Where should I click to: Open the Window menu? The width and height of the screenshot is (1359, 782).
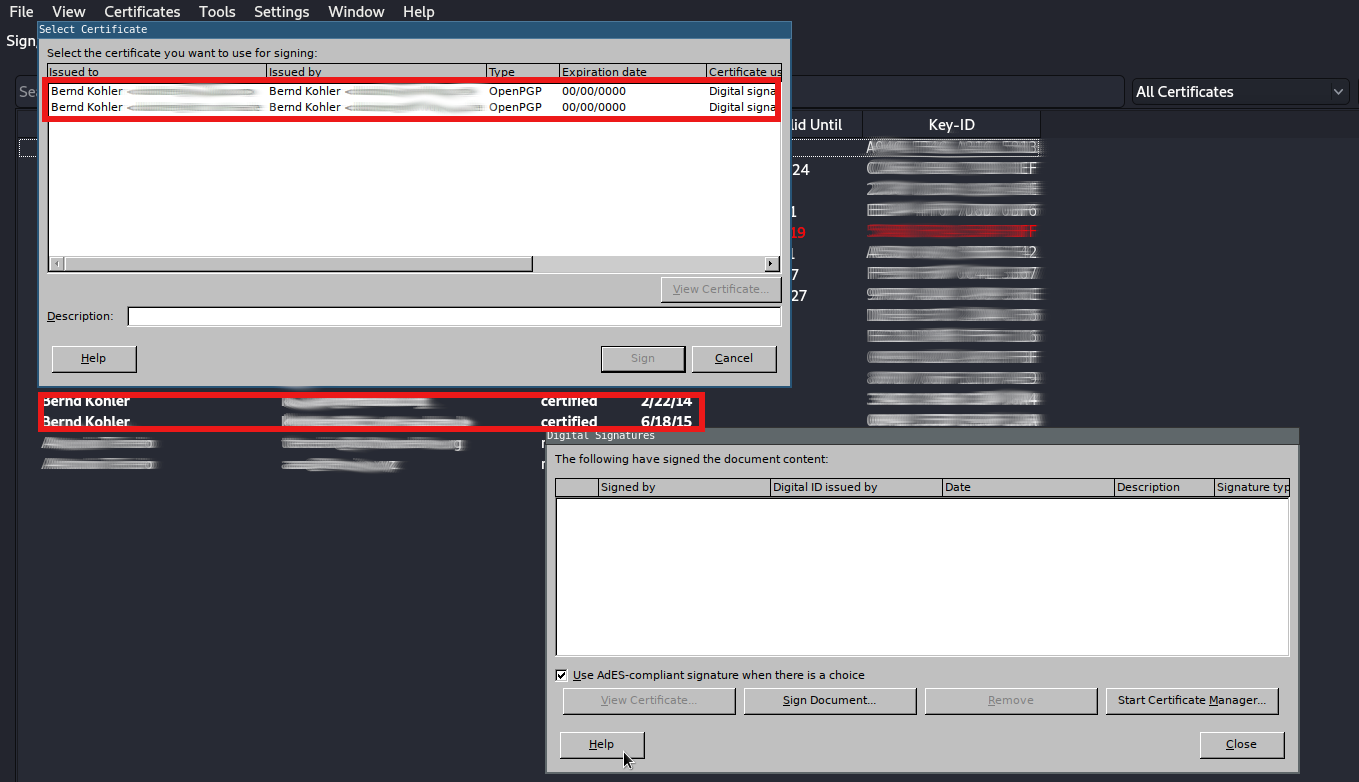pos(356,12)
